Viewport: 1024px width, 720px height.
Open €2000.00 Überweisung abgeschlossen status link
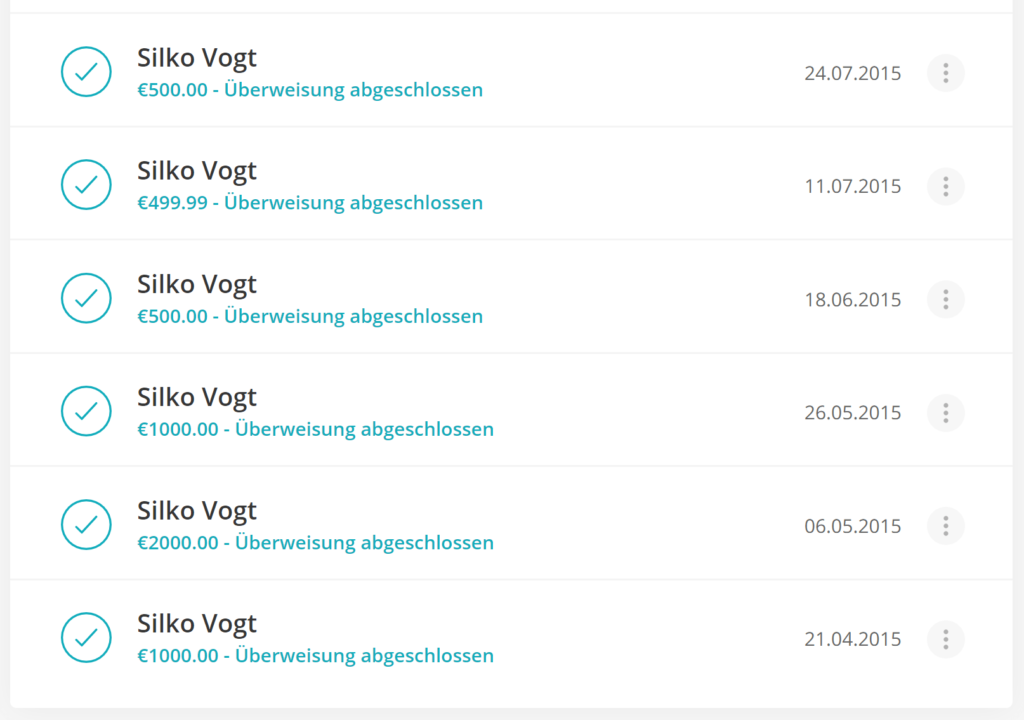pyautogui.click(x=315, y=542)
